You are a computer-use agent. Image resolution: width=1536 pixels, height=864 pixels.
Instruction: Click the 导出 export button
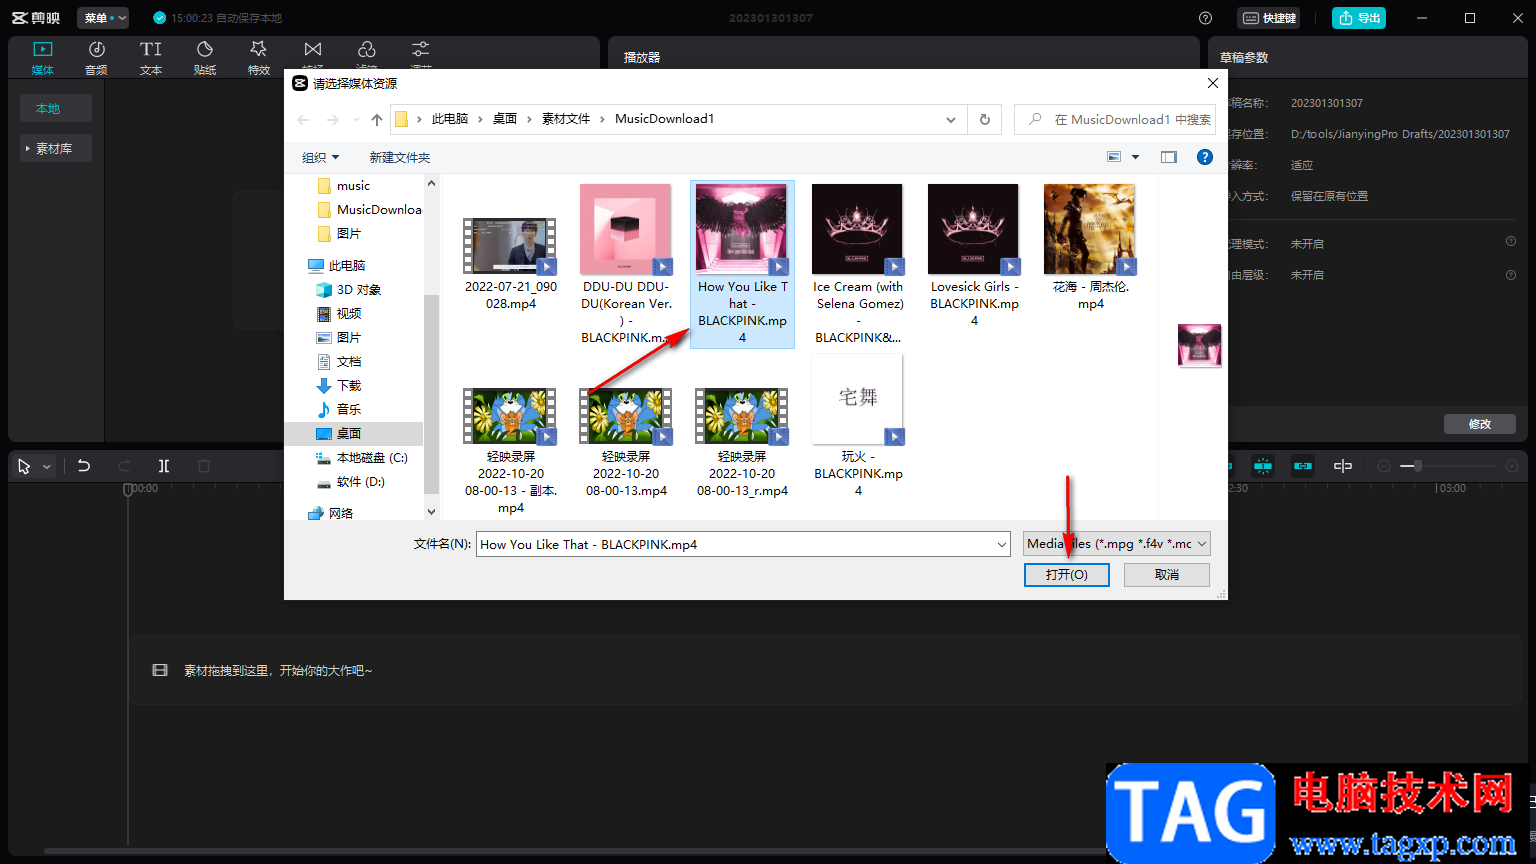(1359, 18)
